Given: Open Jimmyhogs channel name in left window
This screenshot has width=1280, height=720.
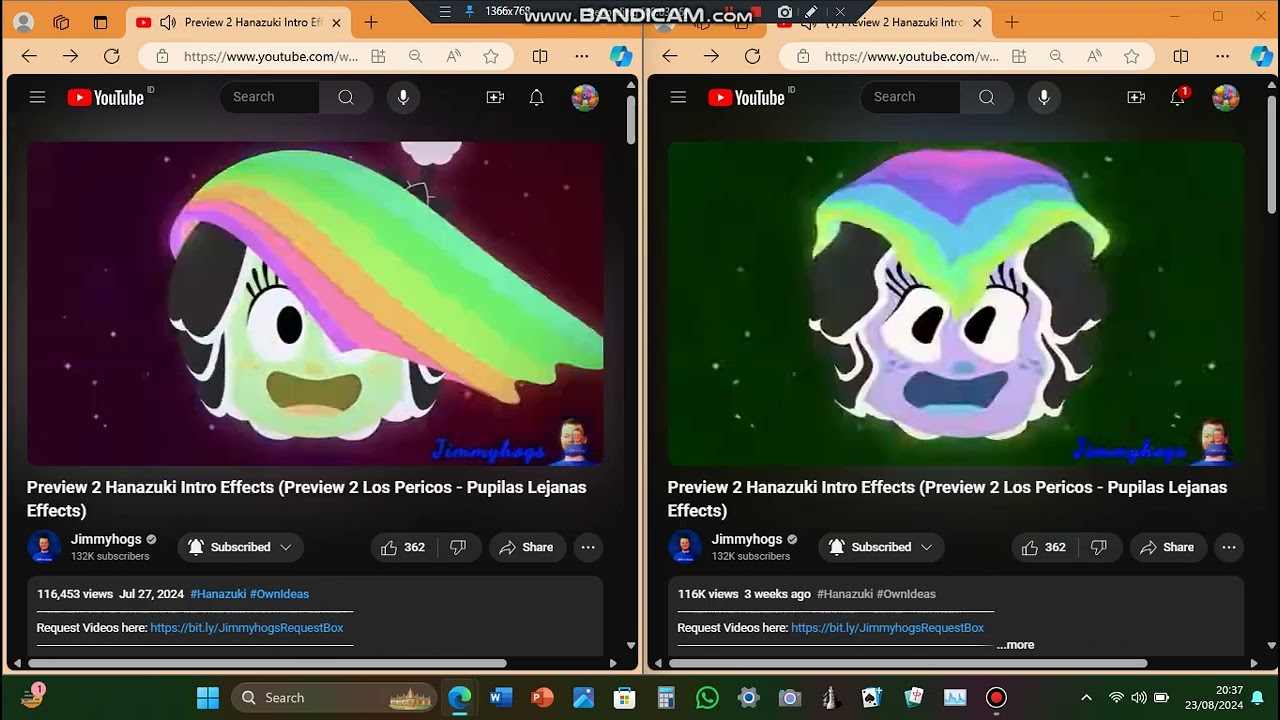Looking at the screenshot, I should 104,539.
